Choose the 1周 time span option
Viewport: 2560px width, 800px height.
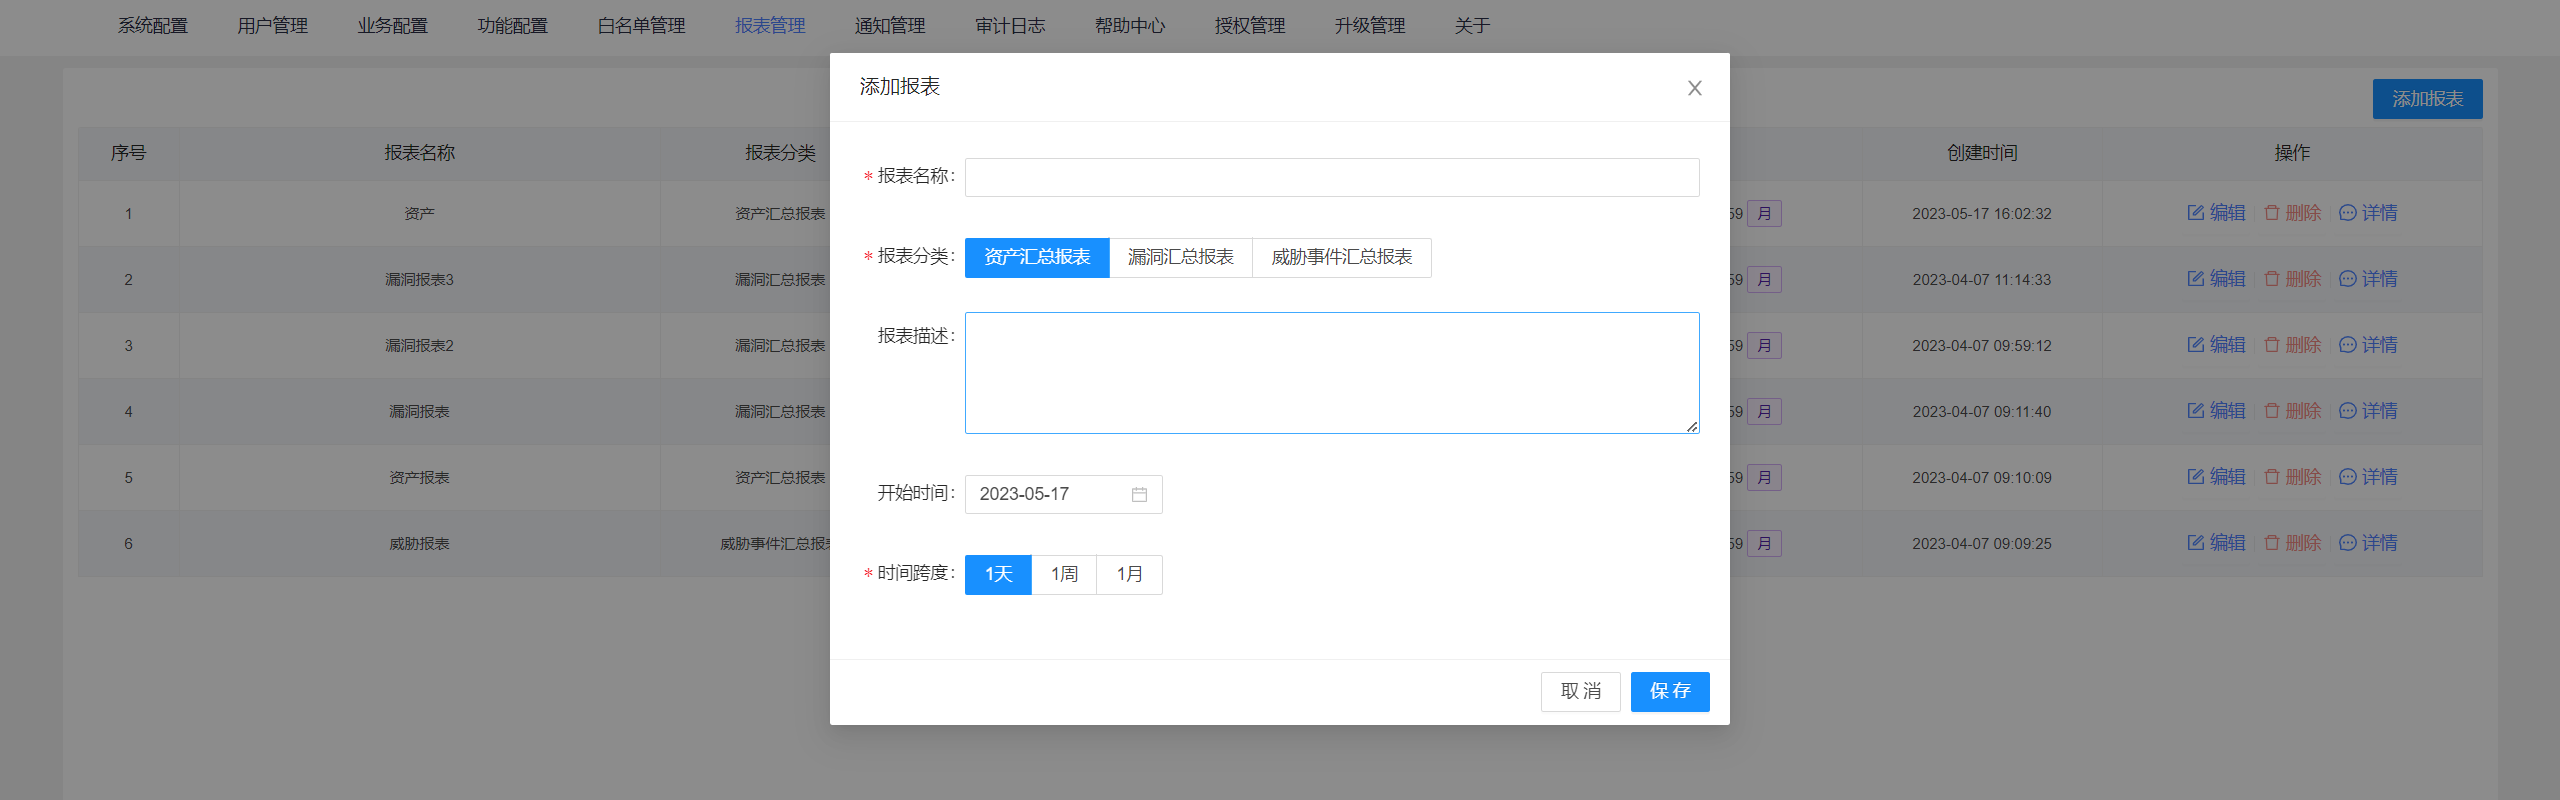1064,574
